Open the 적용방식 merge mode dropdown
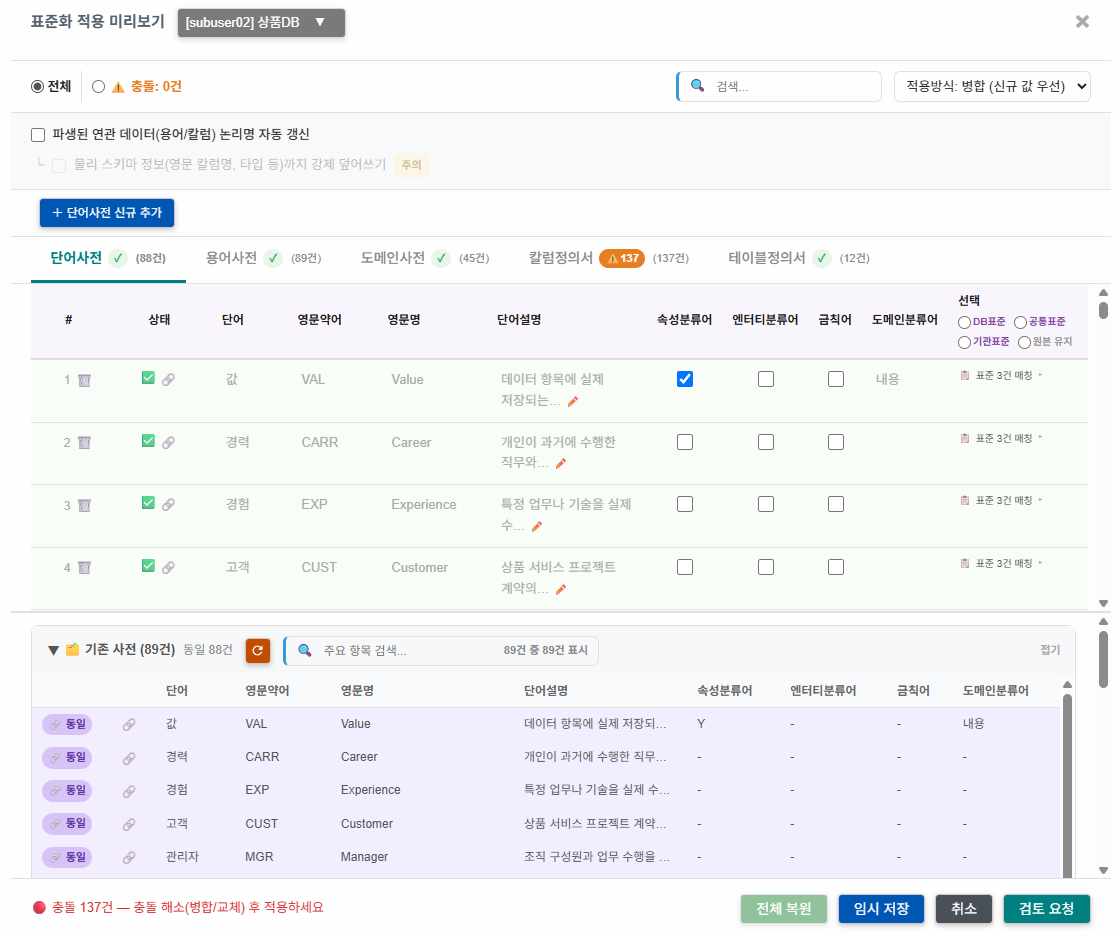 (x=992, y=86)
